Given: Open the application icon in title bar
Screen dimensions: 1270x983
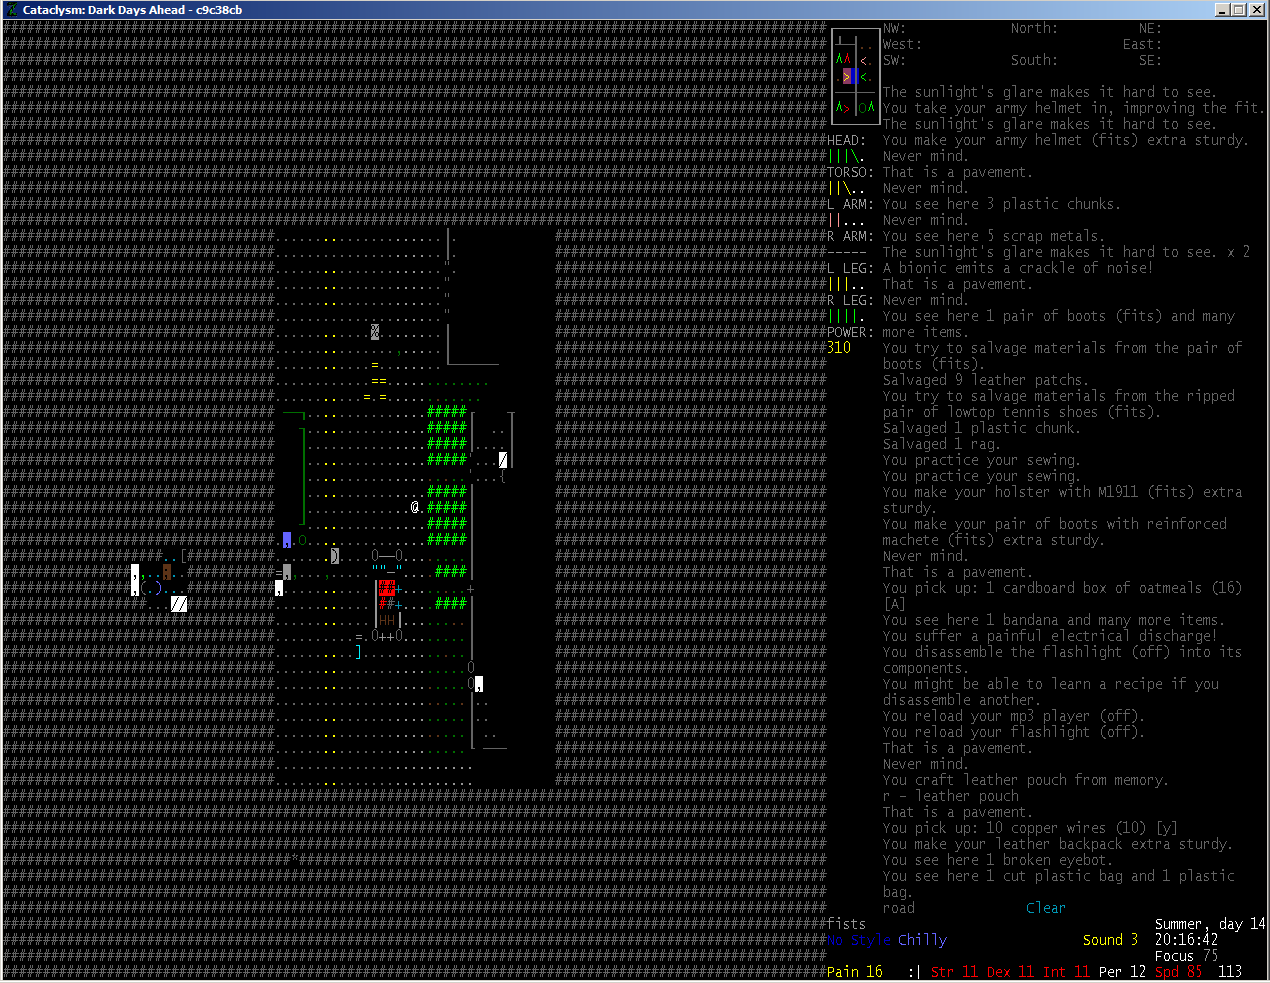Looking at the screenshot, I should [12, 10].
